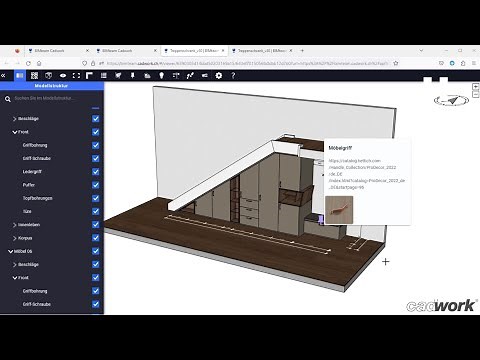480x360 pixels.
Task: Click the blue extension icon in the browser toolbar
Action: pyautogui.click(x=452, y=63)
